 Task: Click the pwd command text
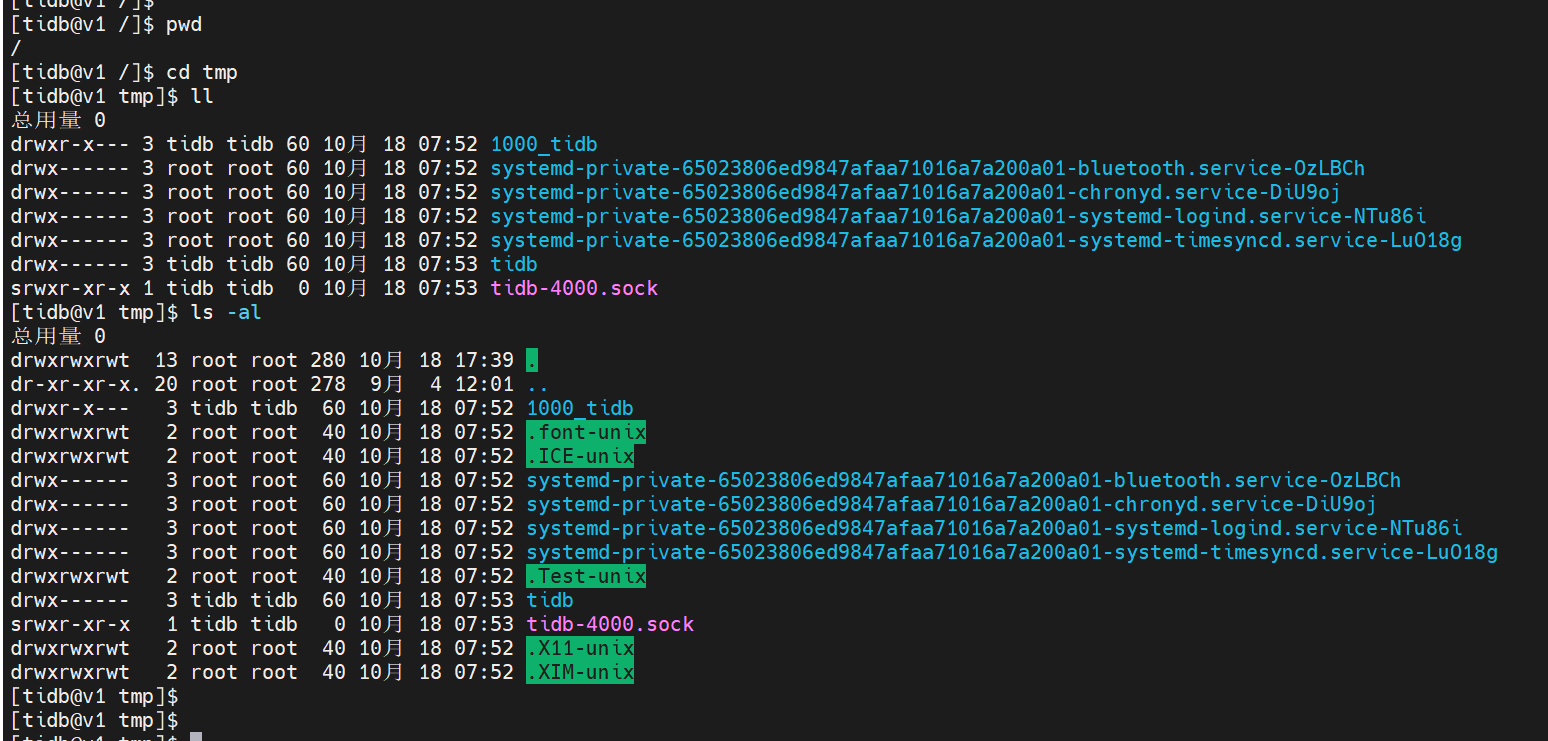[x=184, y=24]
